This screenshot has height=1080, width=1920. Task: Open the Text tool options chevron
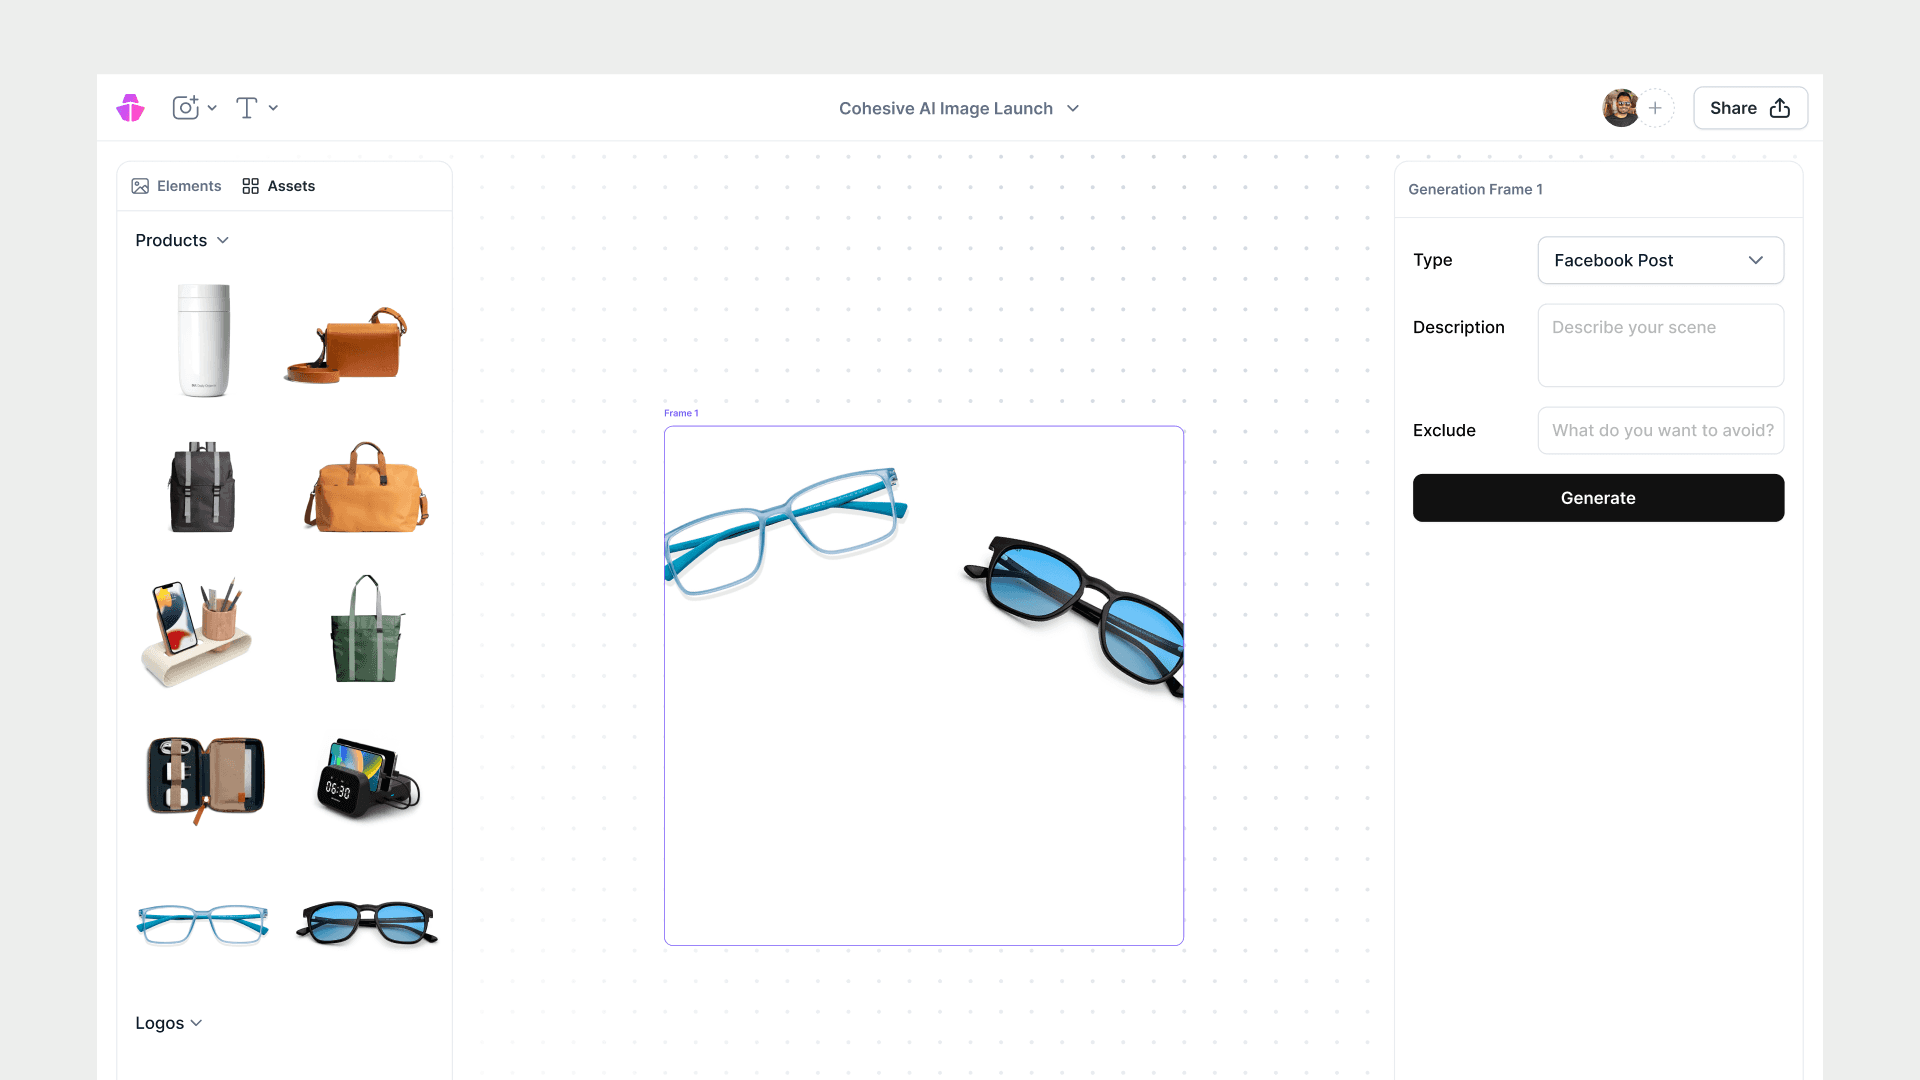pyautogui.click(x=273, y=108)
